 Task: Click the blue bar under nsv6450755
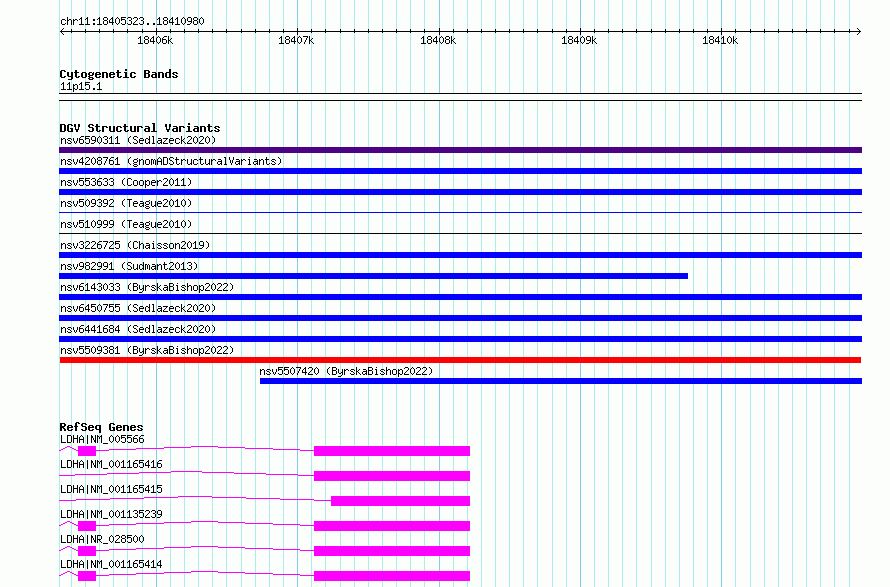460,318
